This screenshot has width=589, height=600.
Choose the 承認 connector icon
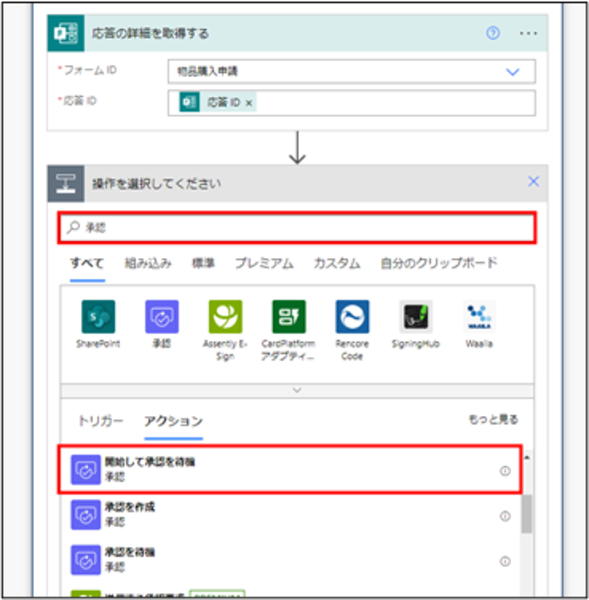[162, 316]
